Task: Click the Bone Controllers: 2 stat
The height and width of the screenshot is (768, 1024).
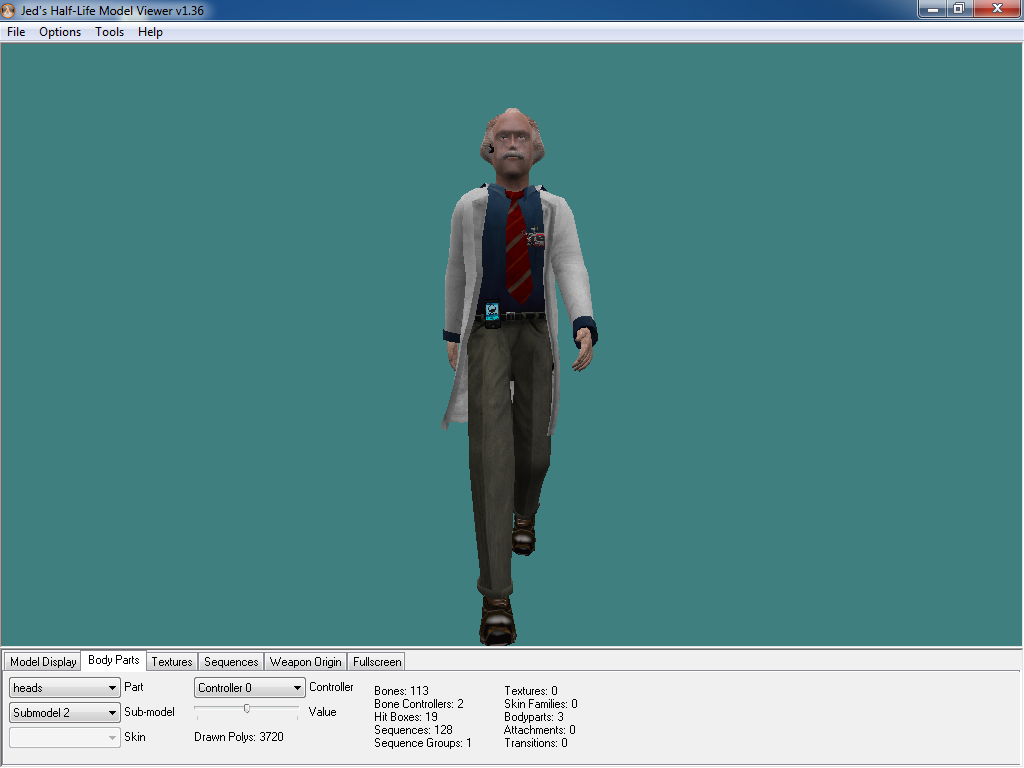Action: (419, 703)
